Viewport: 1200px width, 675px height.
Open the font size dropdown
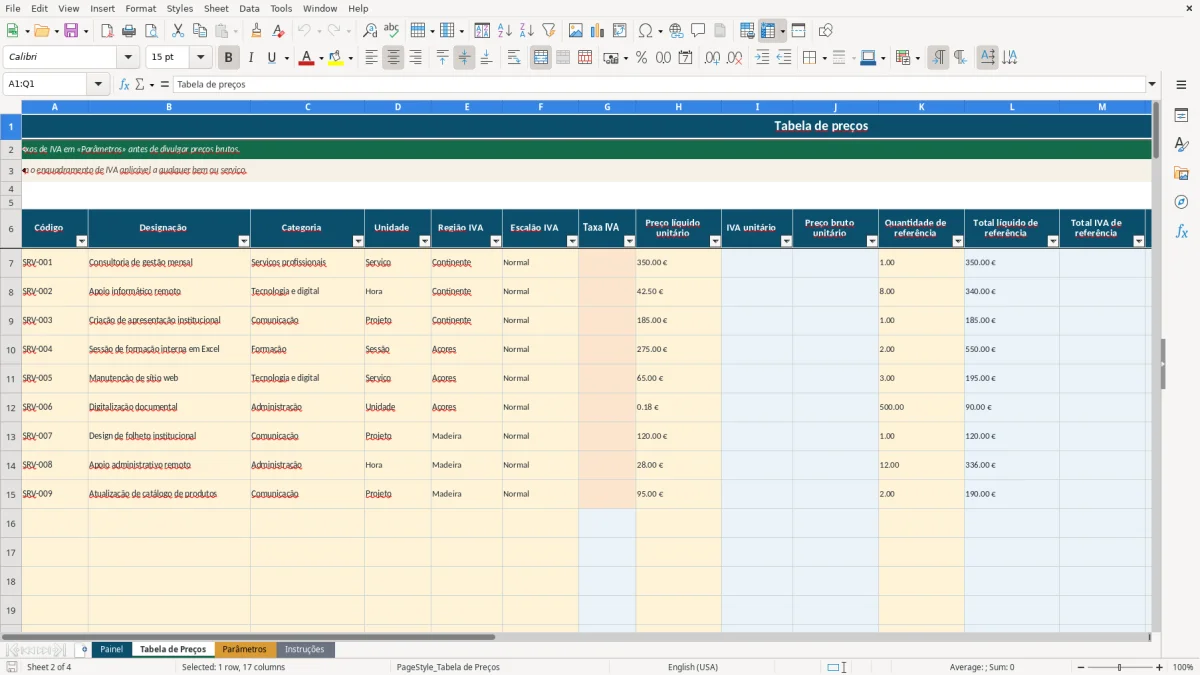pos(201,58)
